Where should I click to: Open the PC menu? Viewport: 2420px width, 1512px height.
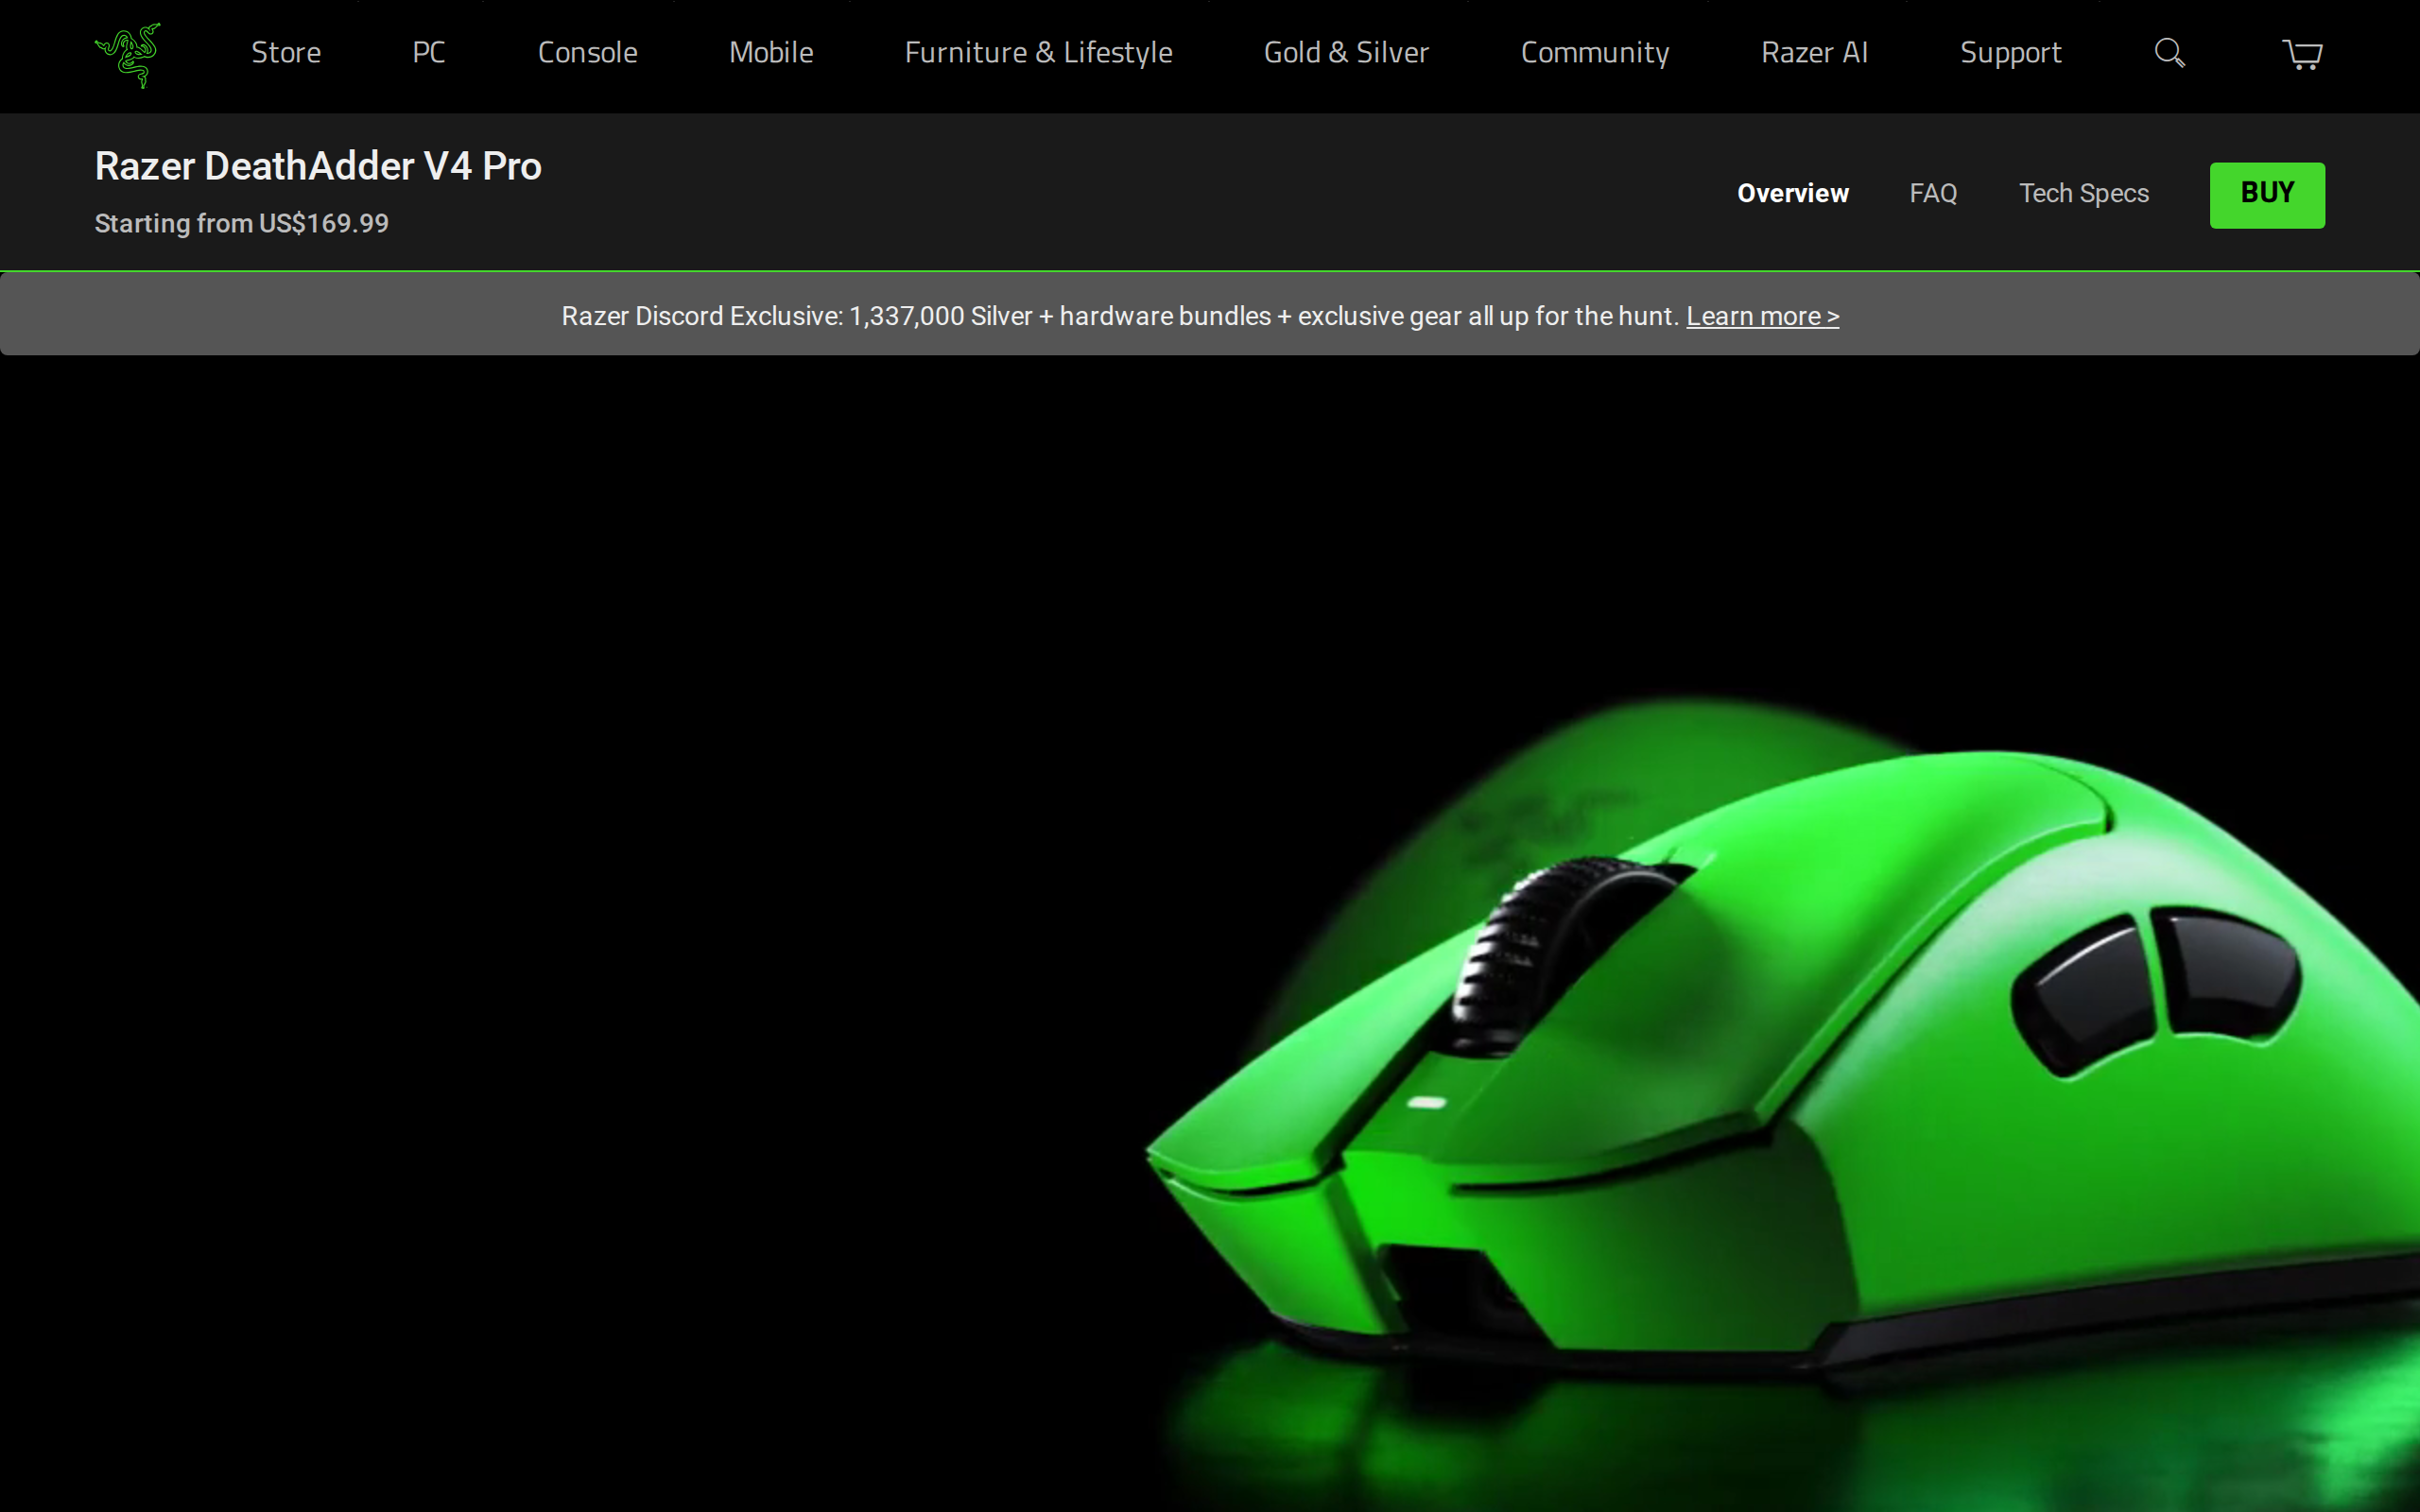[429, 52]
